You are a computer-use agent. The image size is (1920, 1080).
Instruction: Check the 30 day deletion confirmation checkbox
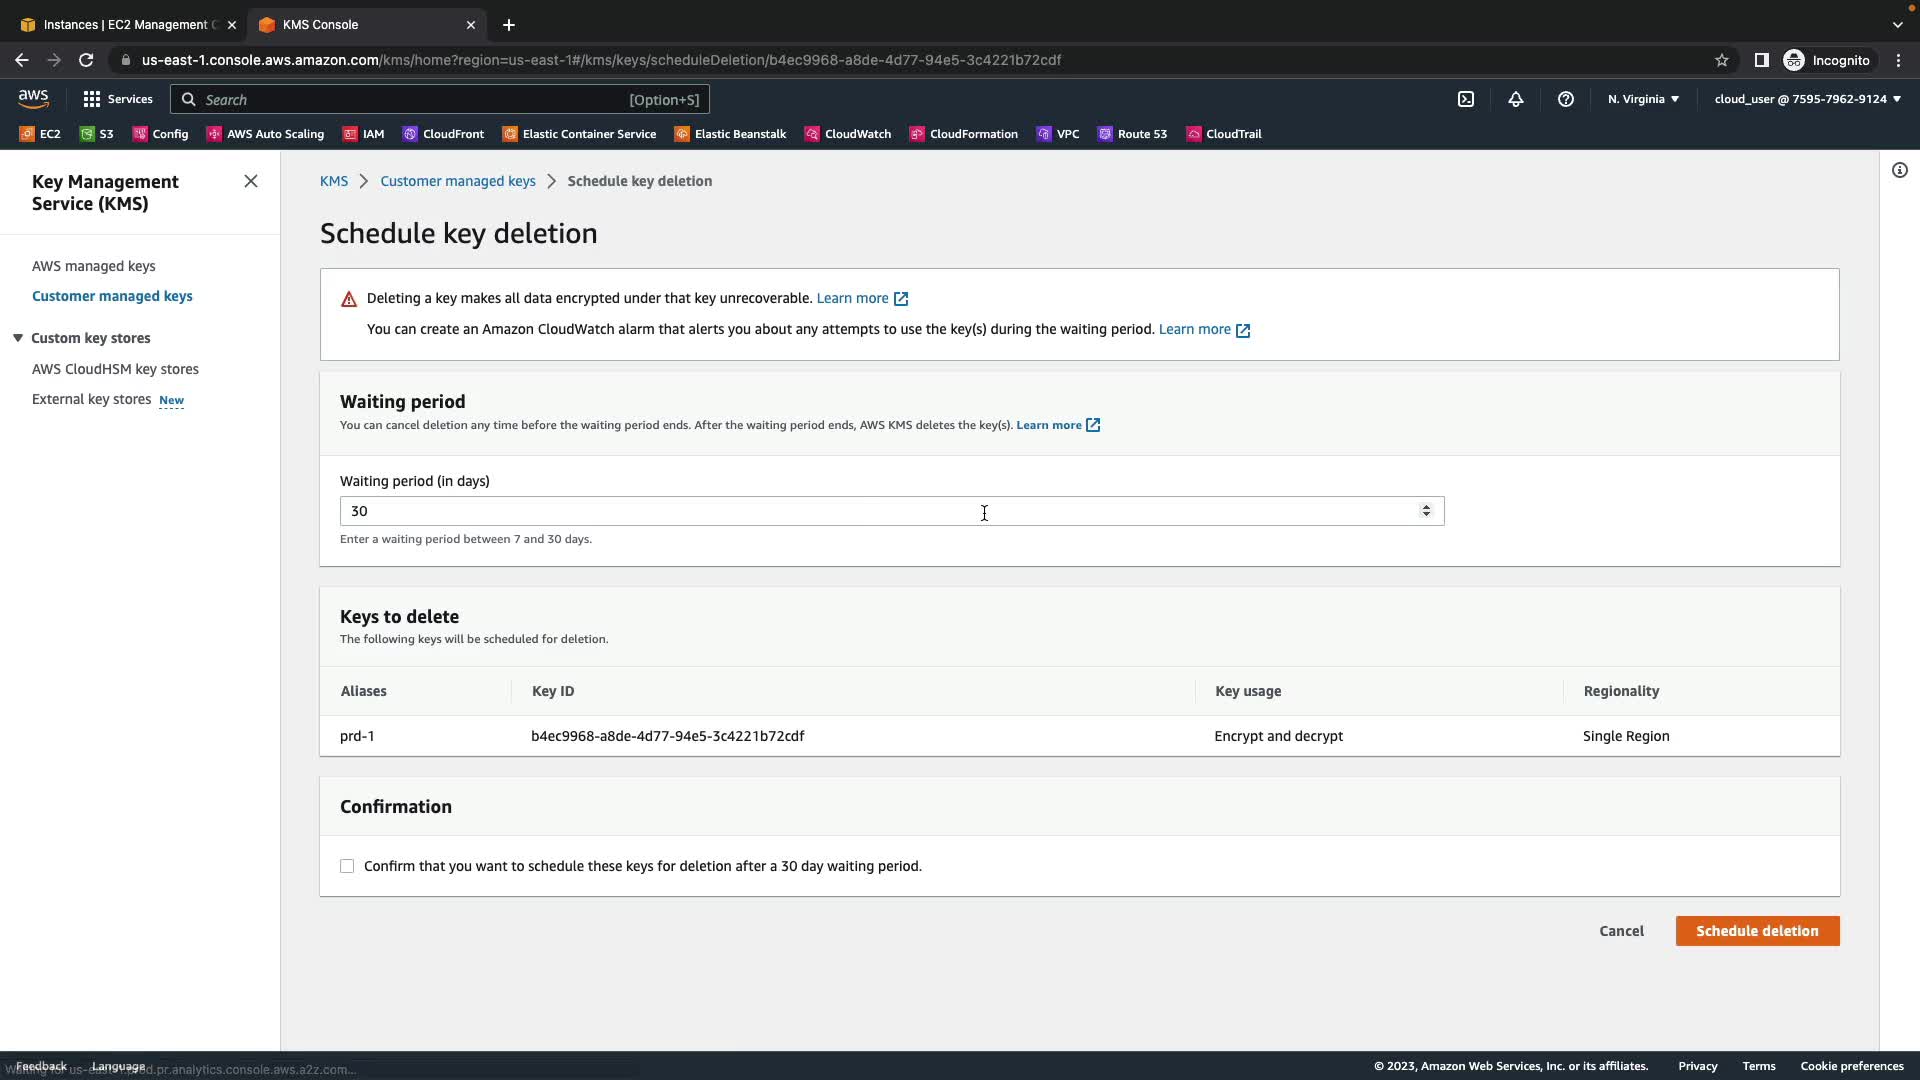[x=347, y=866]
